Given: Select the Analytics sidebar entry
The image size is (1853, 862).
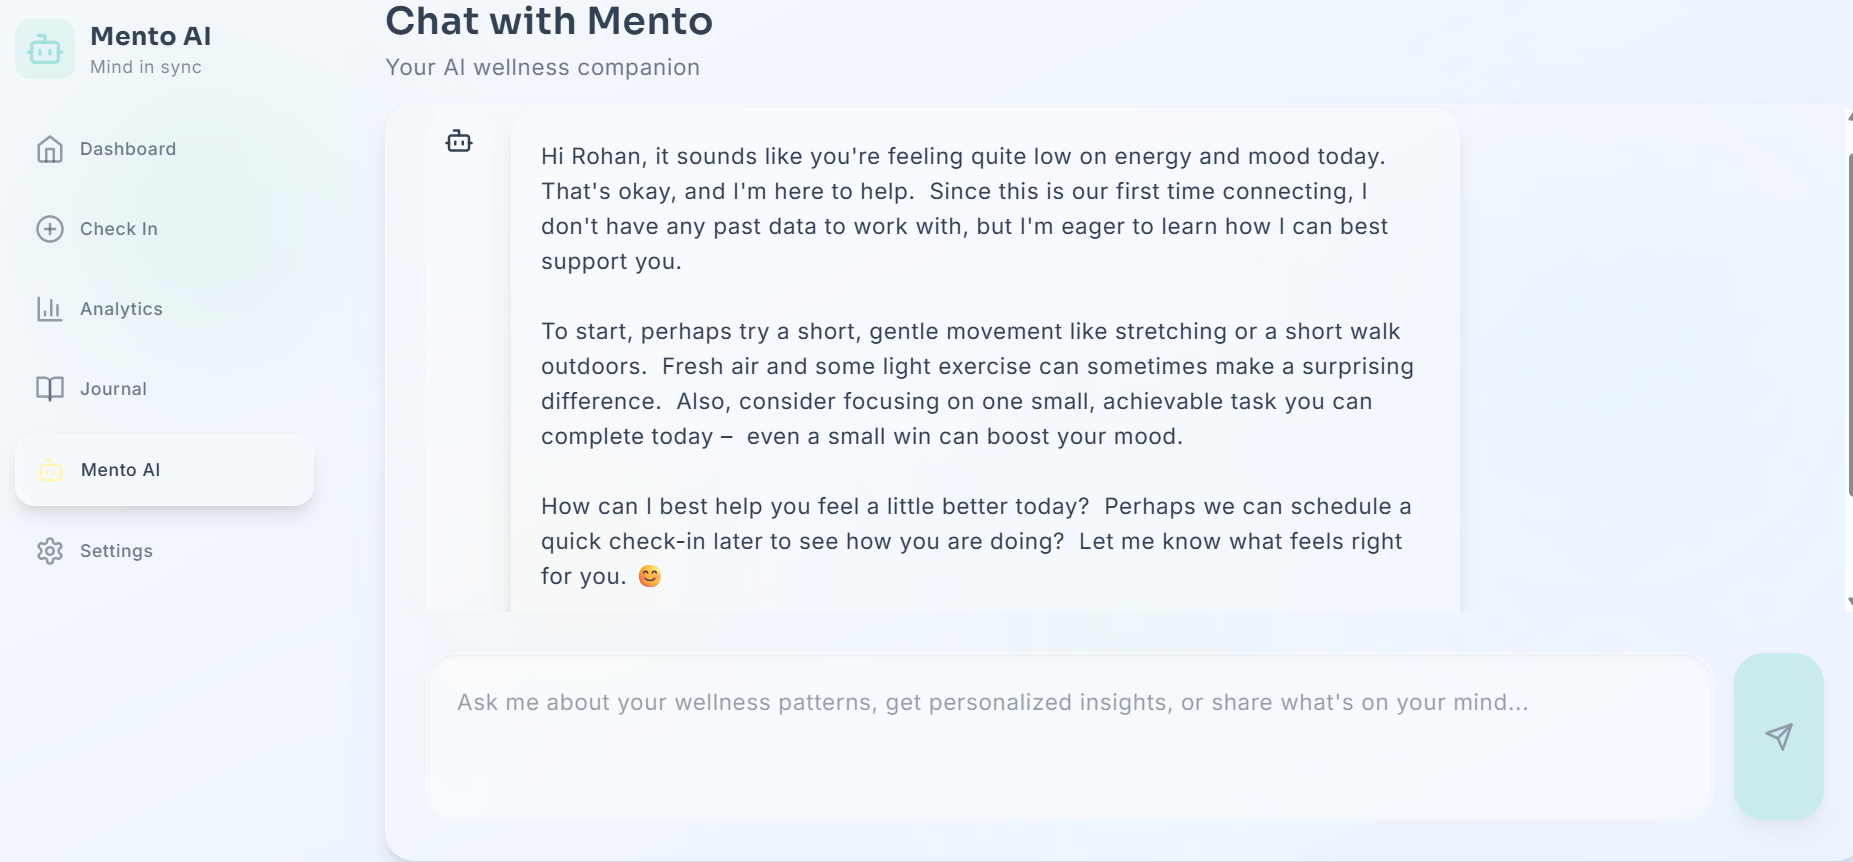Looking at the screenshot, I should tap(122, 308).
